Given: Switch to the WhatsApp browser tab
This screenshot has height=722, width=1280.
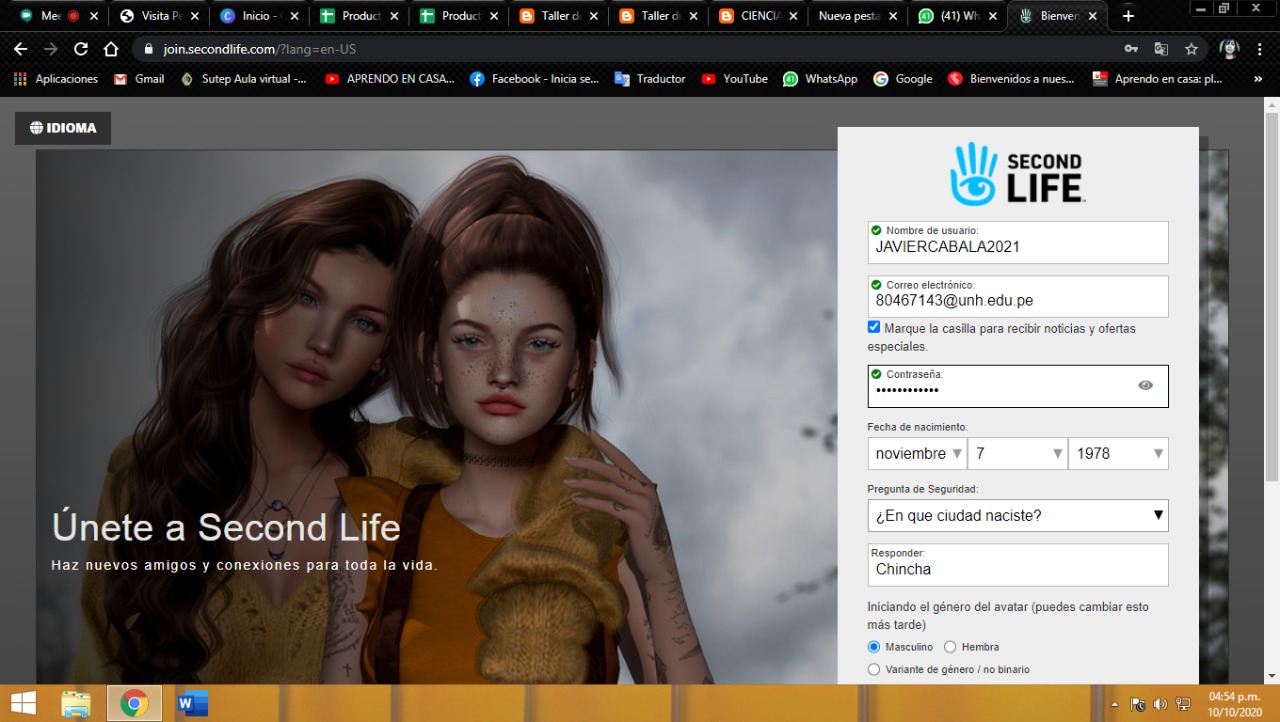Looking at the screenshot, I should coord(955,16).
